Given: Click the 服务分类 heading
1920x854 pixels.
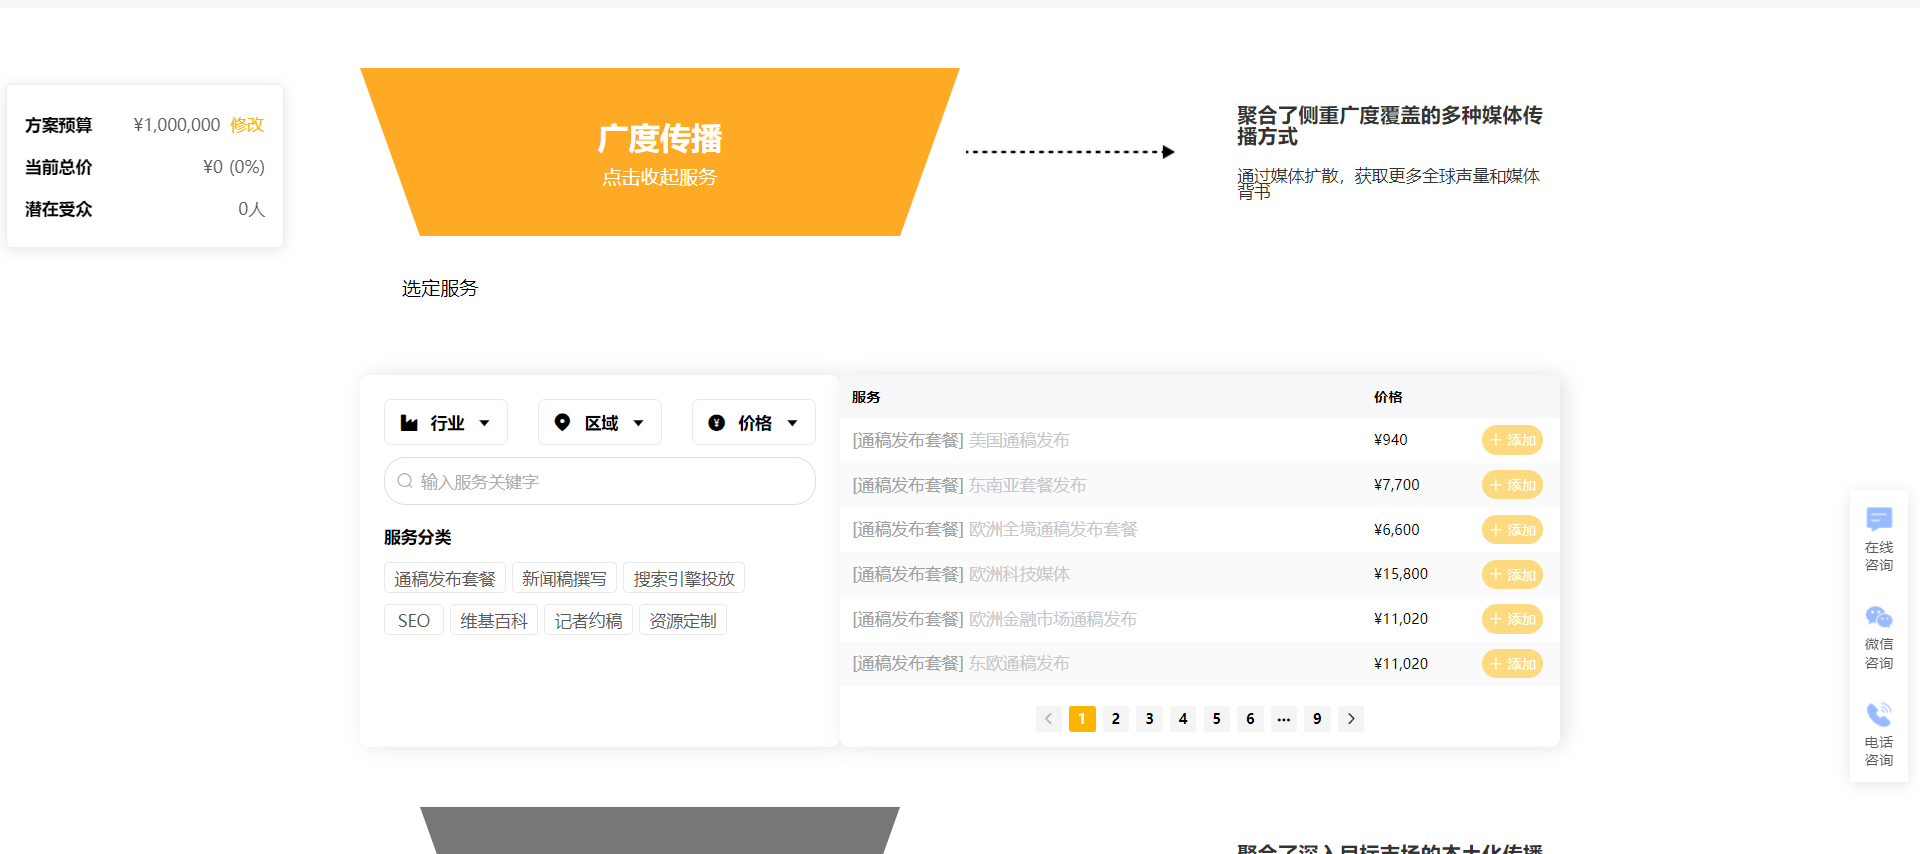Looking at the screenshot, I should point(418,537).
